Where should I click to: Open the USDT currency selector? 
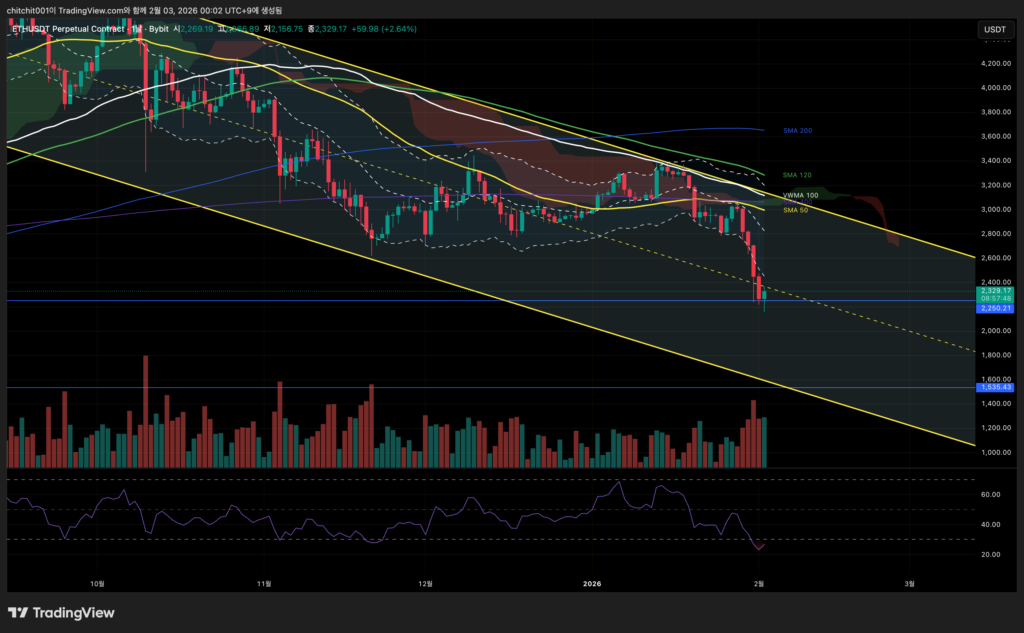[995, 30]
